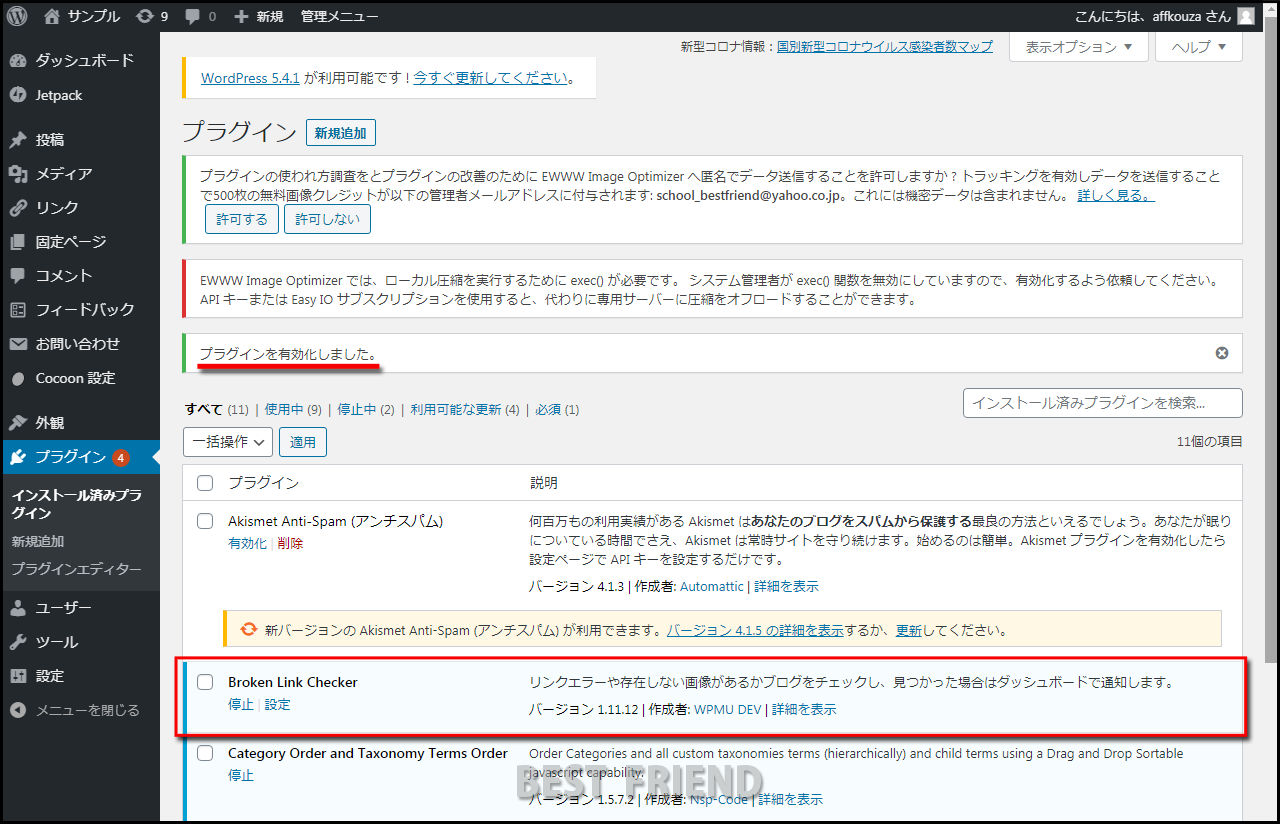Select the 停止中 (2) filter
This screenshot has height=824, width=1280.
coord(366,410)
